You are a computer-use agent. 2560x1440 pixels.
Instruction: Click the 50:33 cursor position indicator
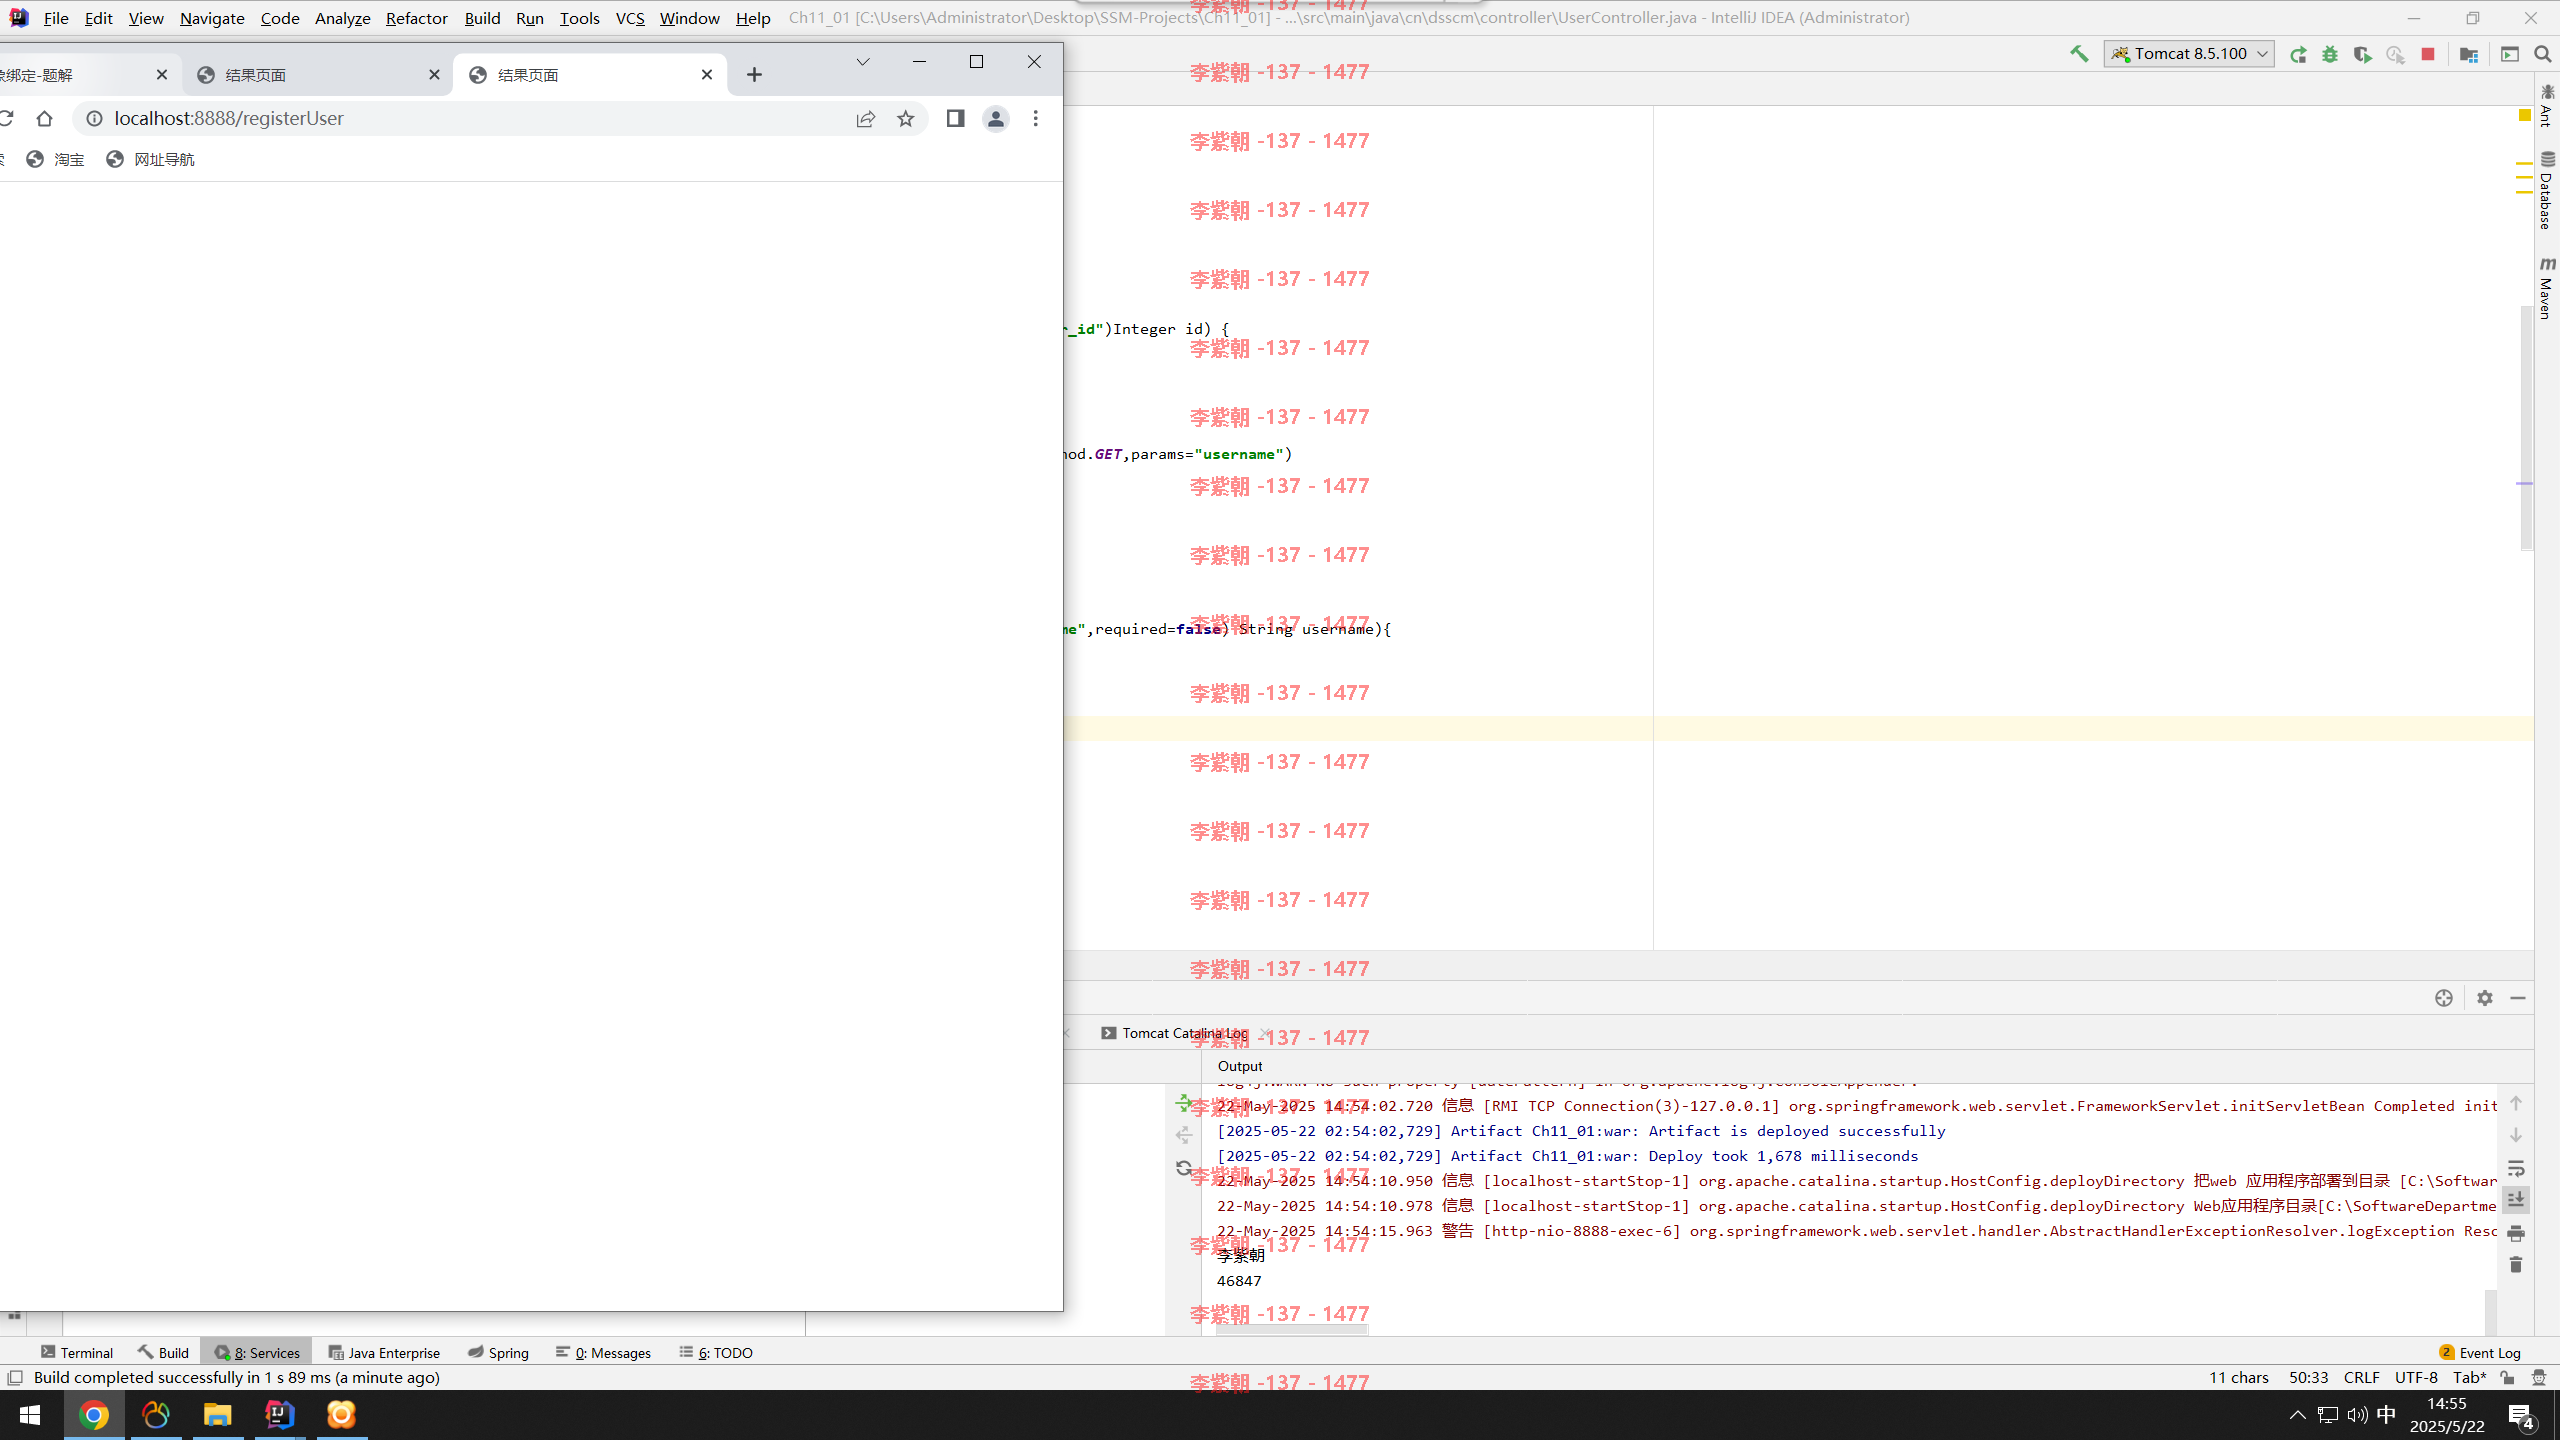coord(2308,1377)
